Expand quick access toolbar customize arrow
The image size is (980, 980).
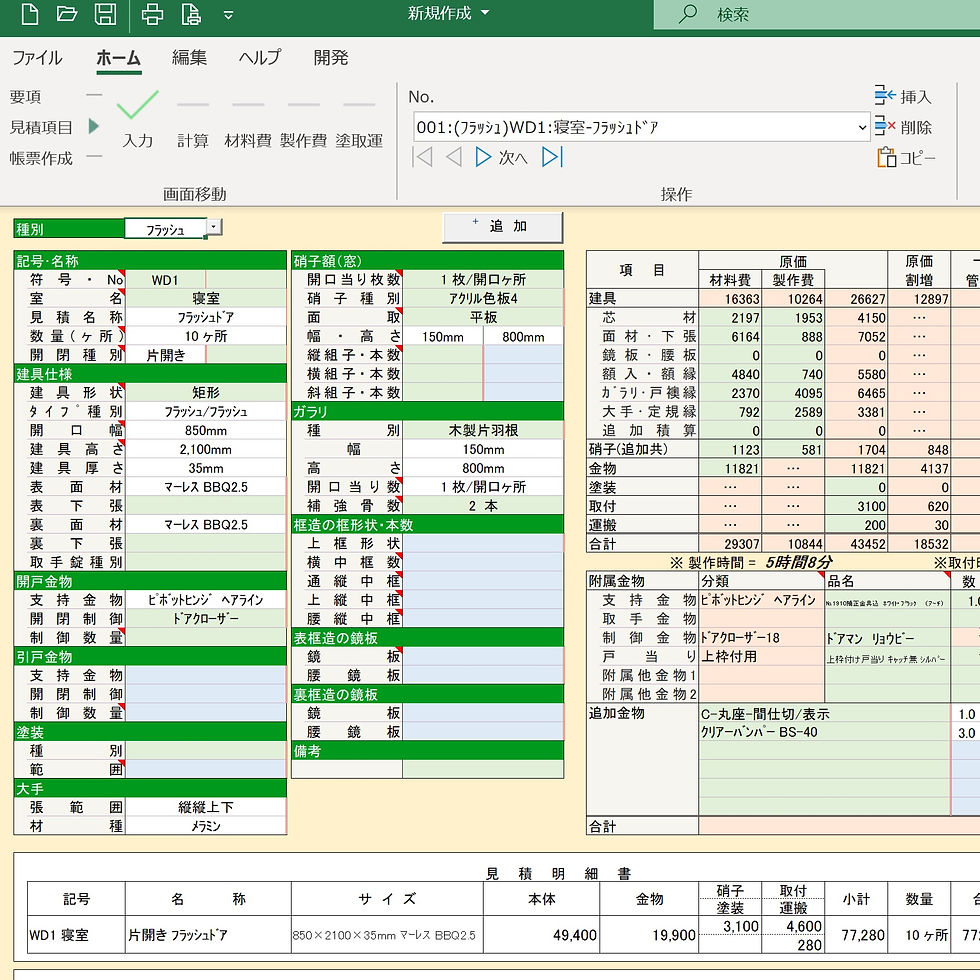point(228,15)
